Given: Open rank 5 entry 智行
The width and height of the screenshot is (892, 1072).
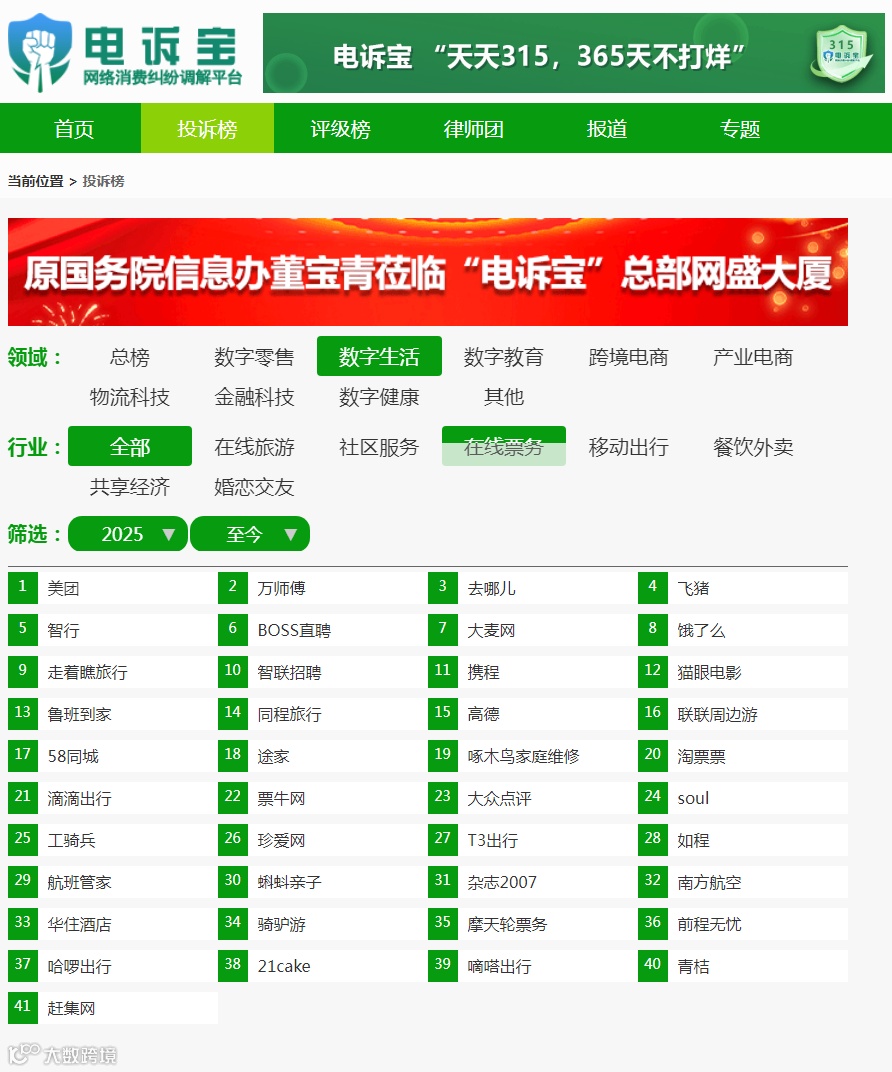Looking at the screenshot, I should click(x=113, y=630).
